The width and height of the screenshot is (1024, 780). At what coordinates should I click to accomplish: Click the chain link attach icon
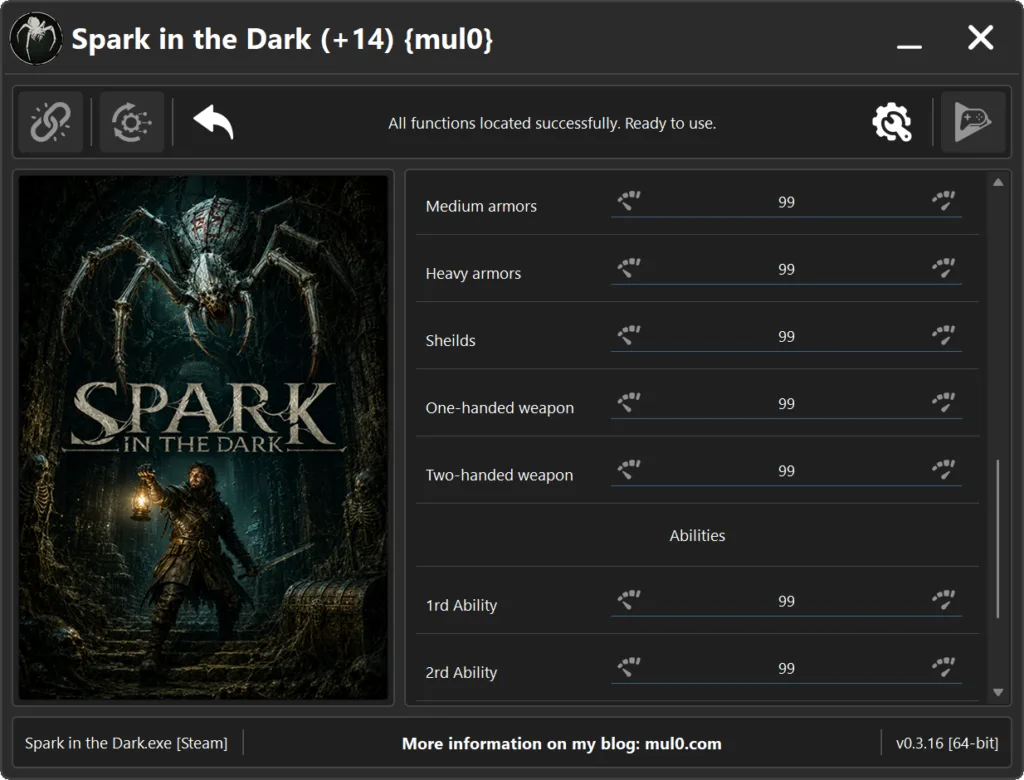tap(50, 122)
